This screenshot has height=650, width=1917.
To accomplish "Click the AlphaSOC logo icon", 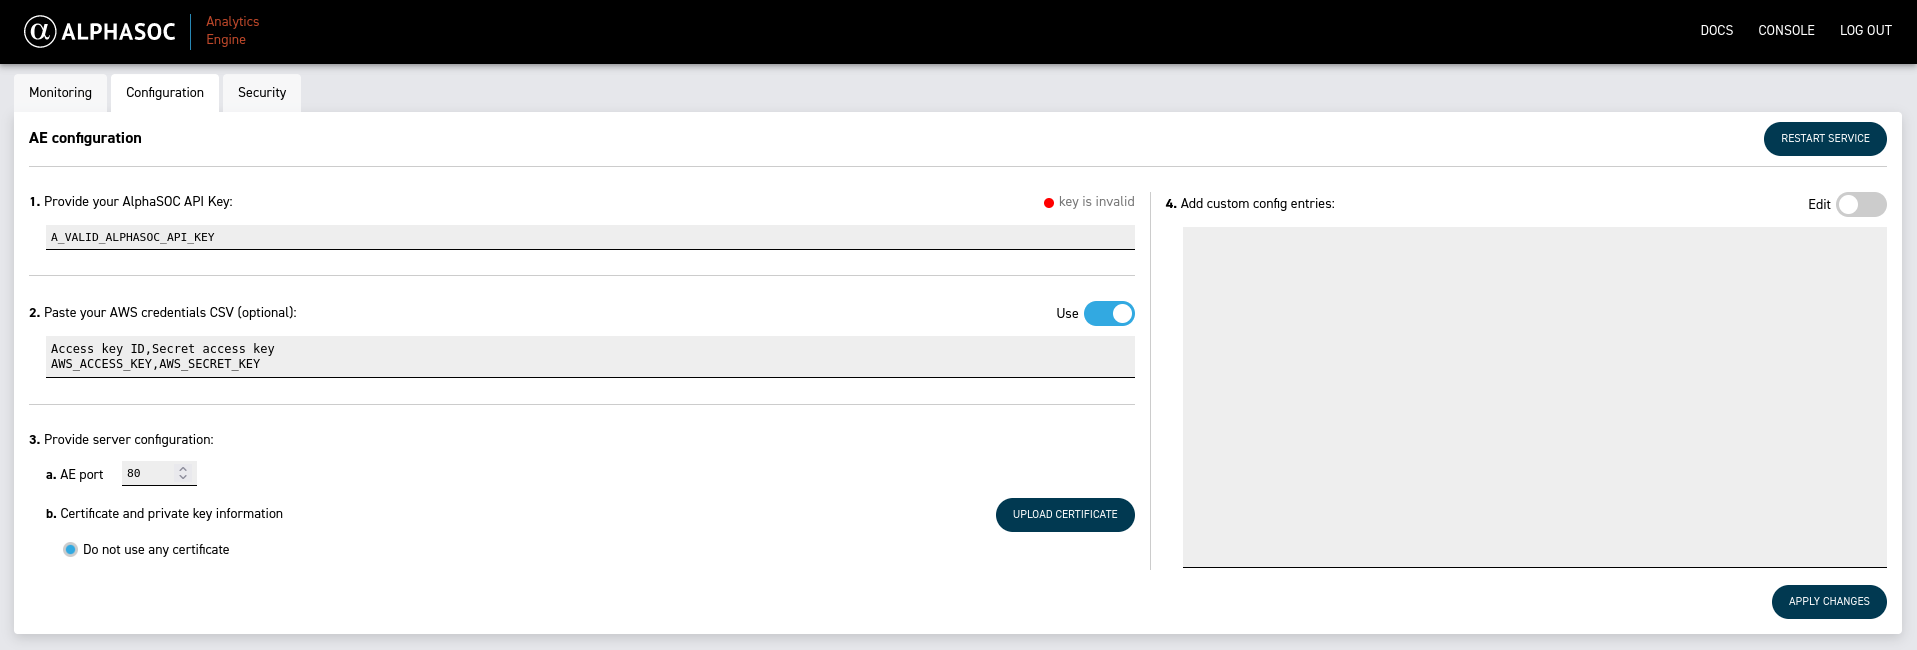I will [40, 32].
